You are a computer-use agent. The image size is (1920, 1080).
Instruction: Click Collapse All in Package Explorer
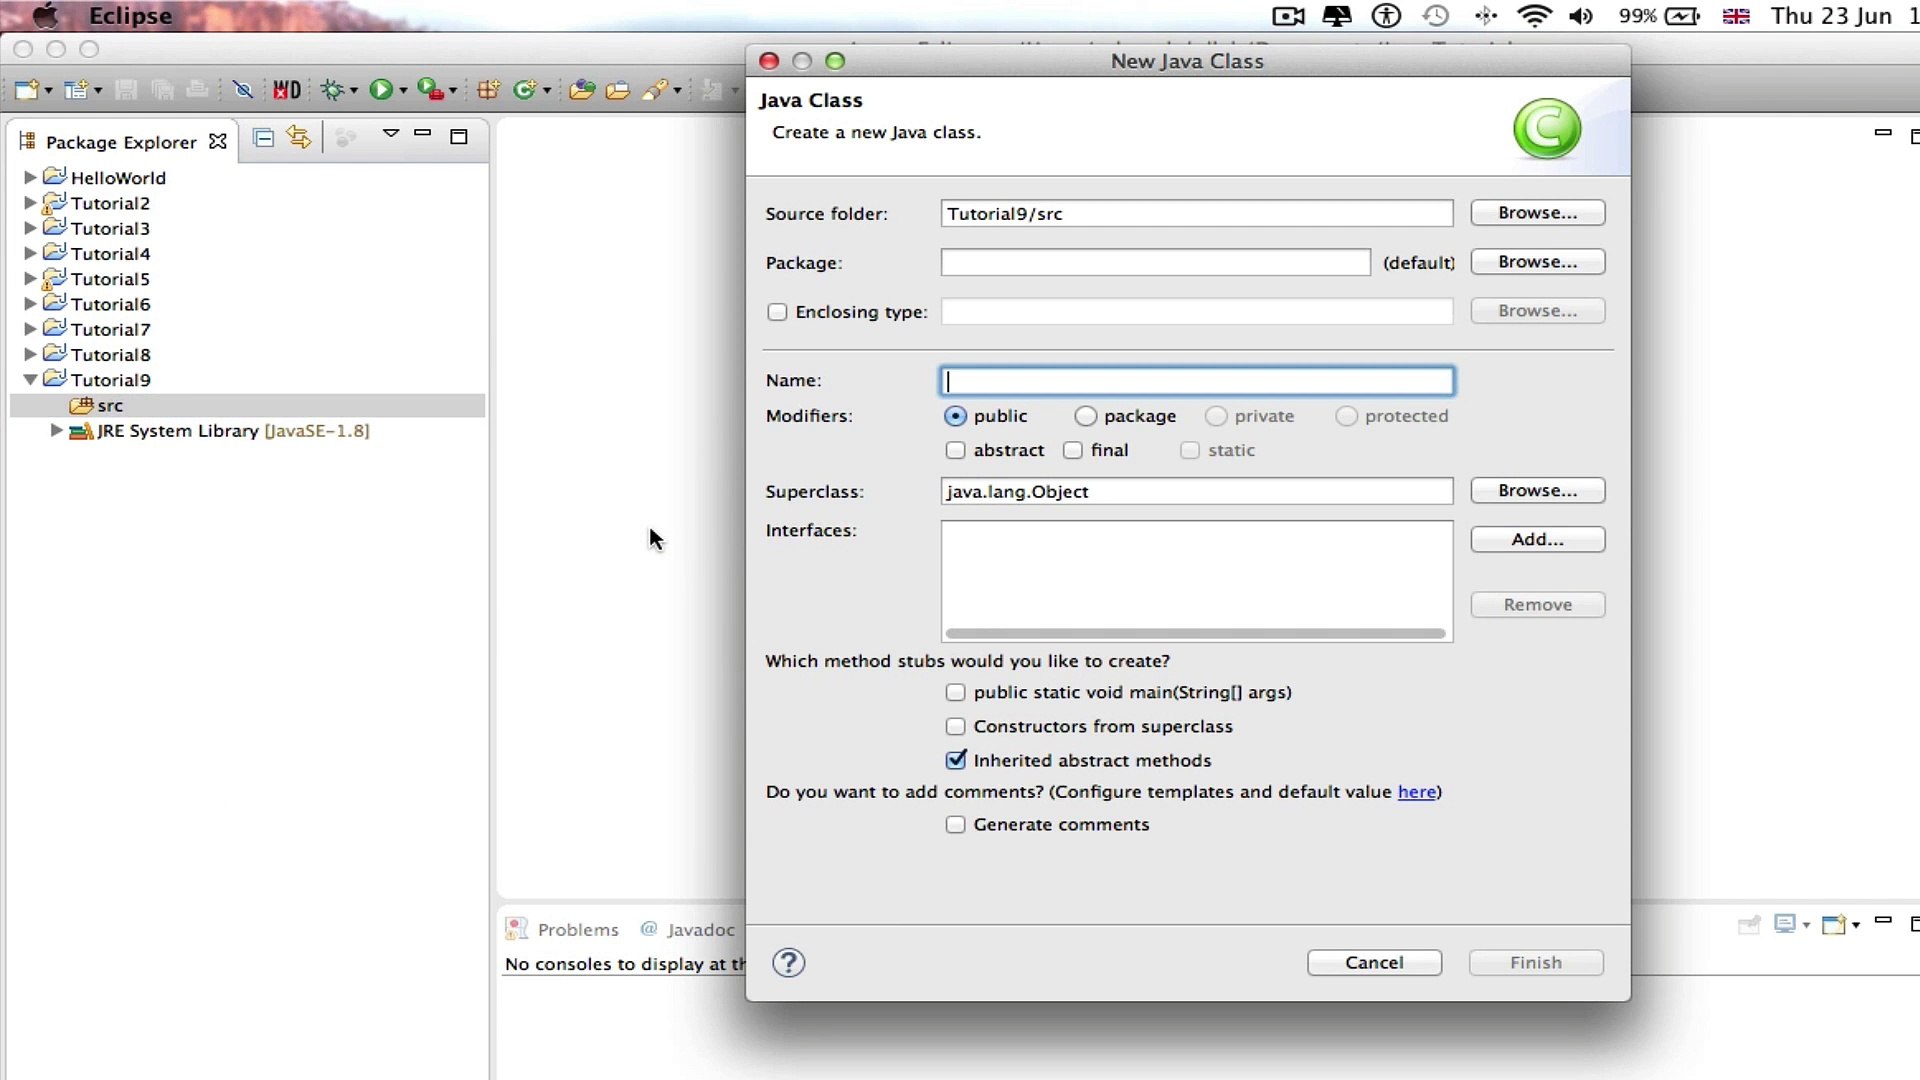(263, 138)
